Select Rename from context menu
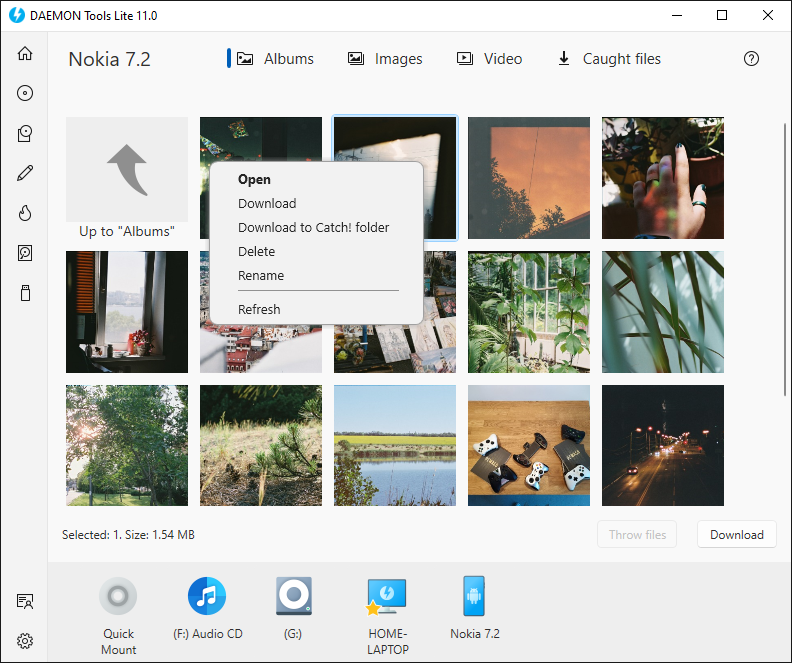 [261, 275]
